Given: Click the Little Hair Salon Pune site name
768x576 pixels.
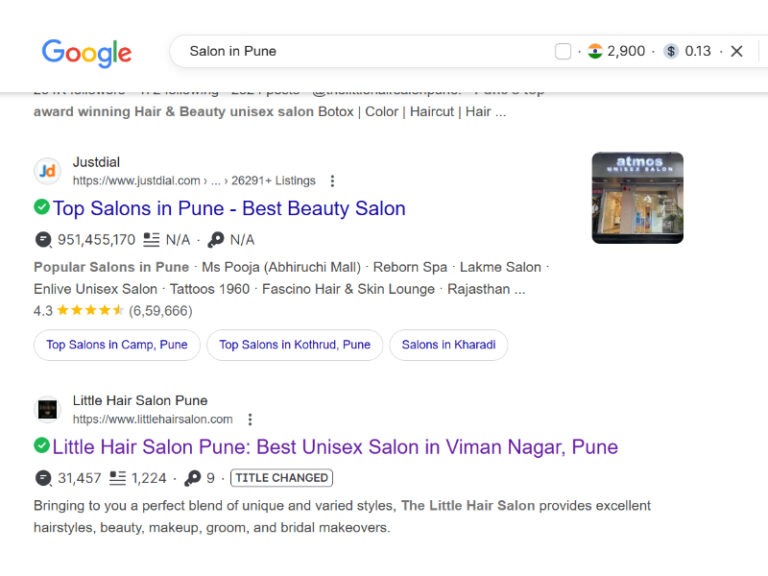Looking at the screenshot, I should [140, 401].
